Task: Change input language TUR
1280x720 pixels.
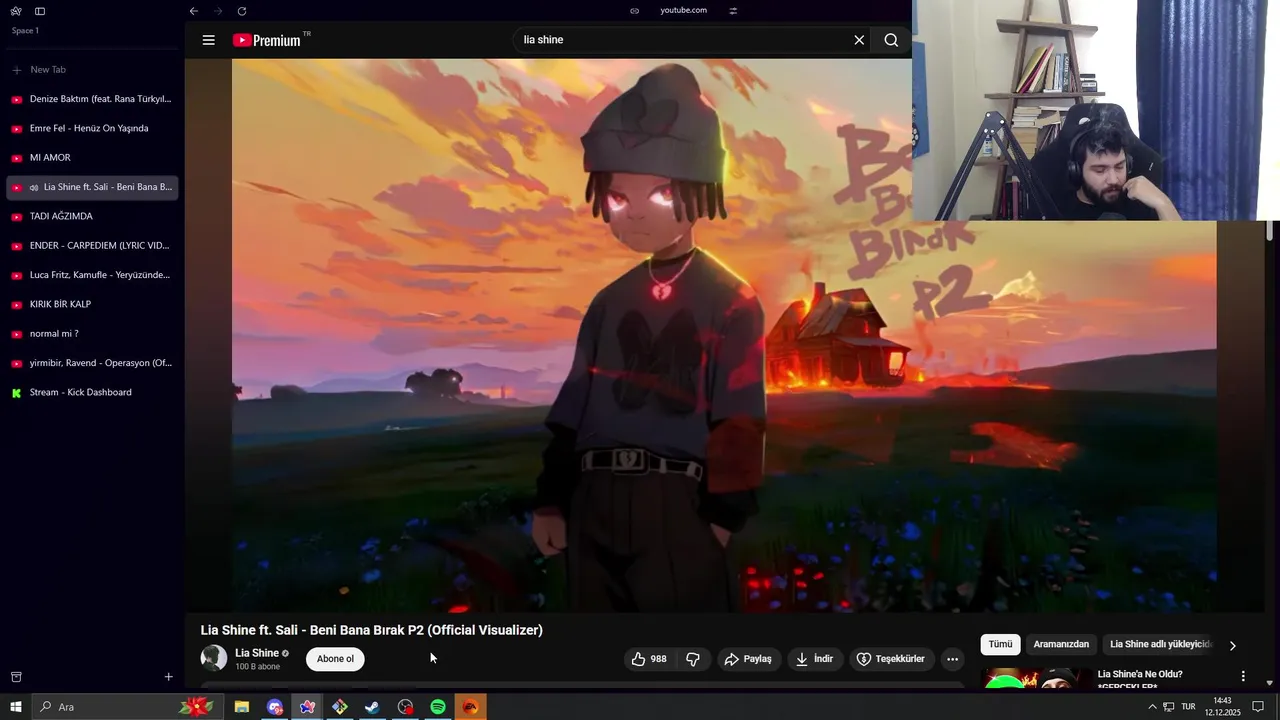Action: [1188, 707]
